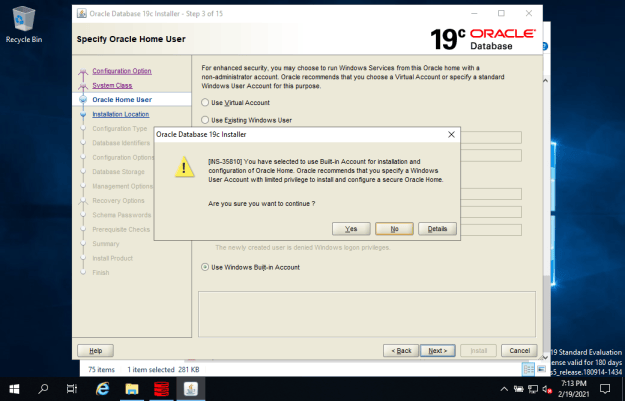Launch Internet Explorer from the taskbar
625x401 pixels.
point(102,389)
